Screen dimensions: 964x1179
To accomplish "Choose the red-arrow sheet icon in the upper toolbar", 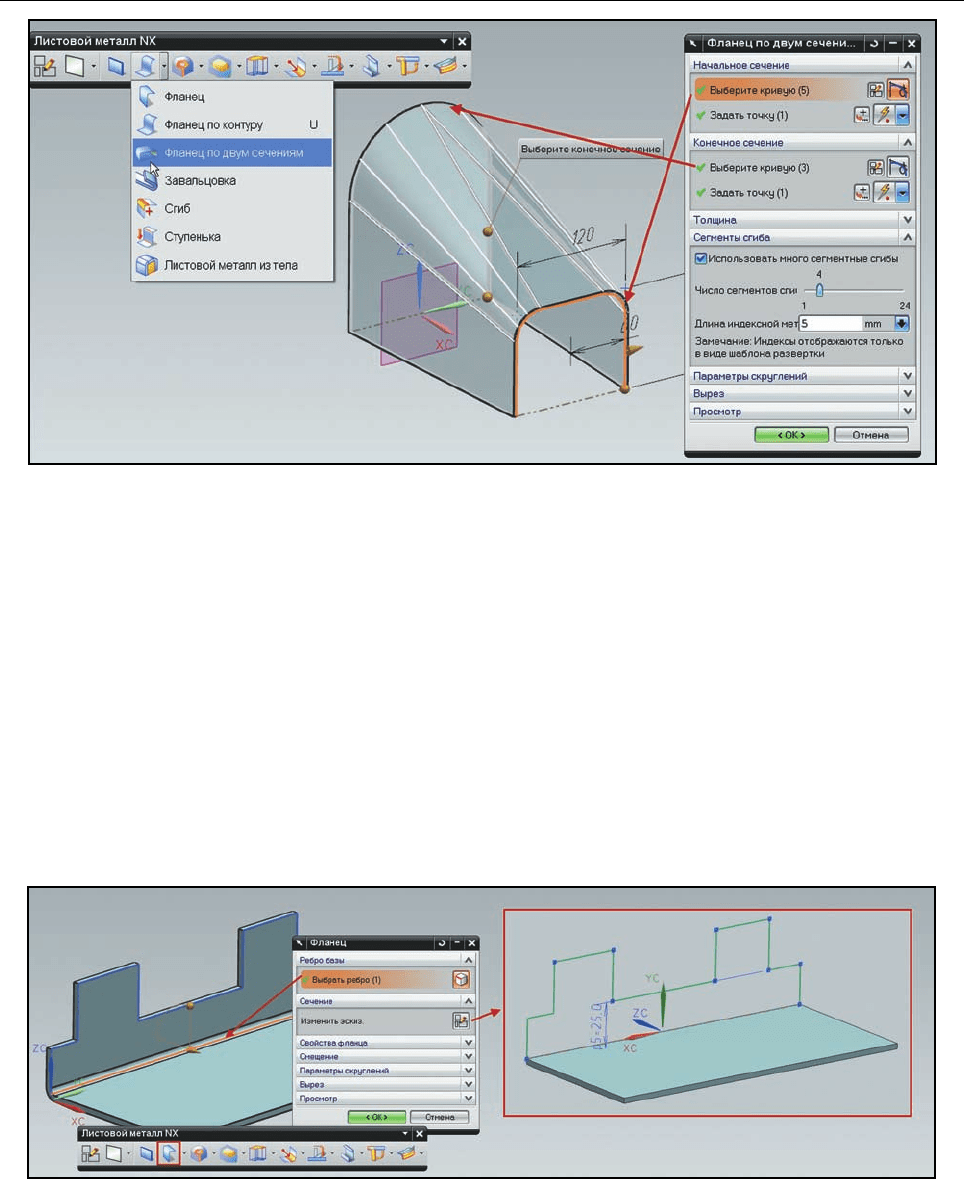I will click(296, 66).
